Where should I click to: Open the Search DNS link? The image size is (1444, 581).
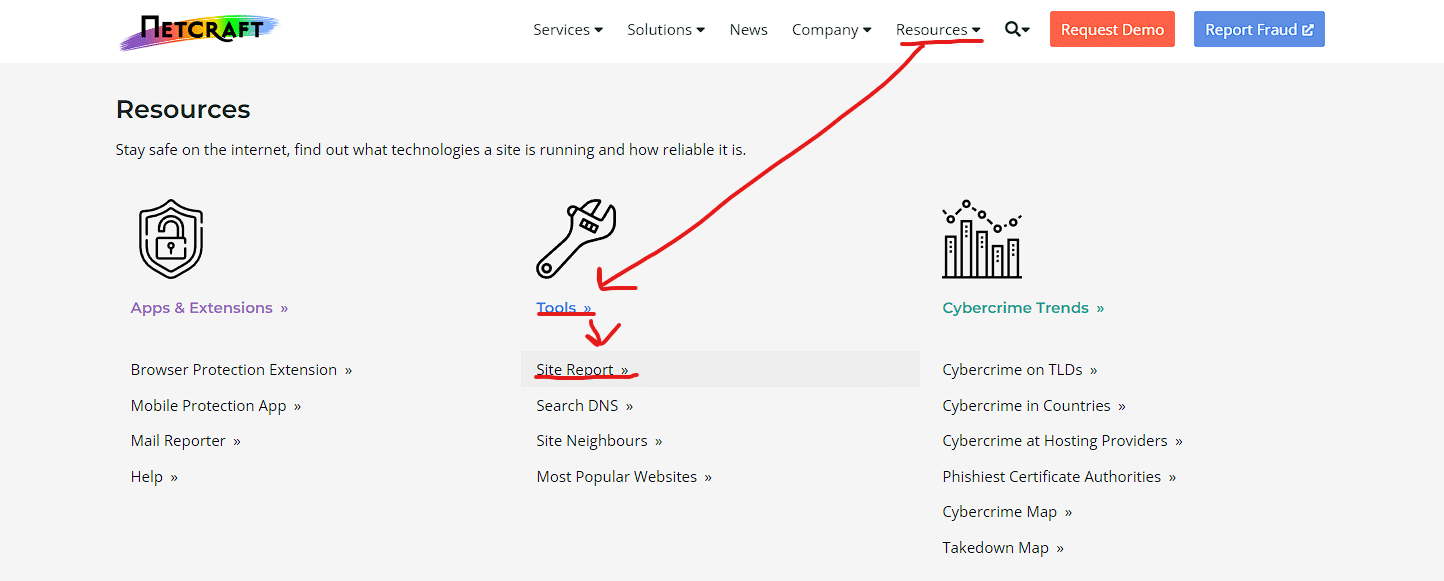coord(577,405)
